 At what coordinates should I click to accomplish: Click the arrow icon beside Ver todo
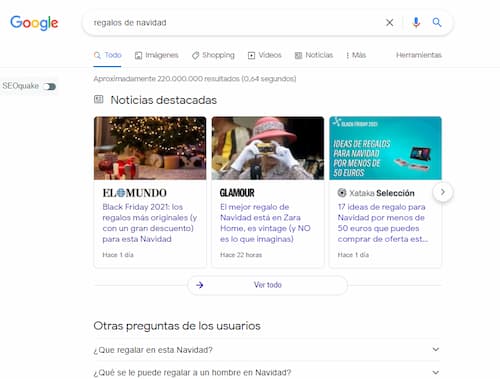coord(200,285)
